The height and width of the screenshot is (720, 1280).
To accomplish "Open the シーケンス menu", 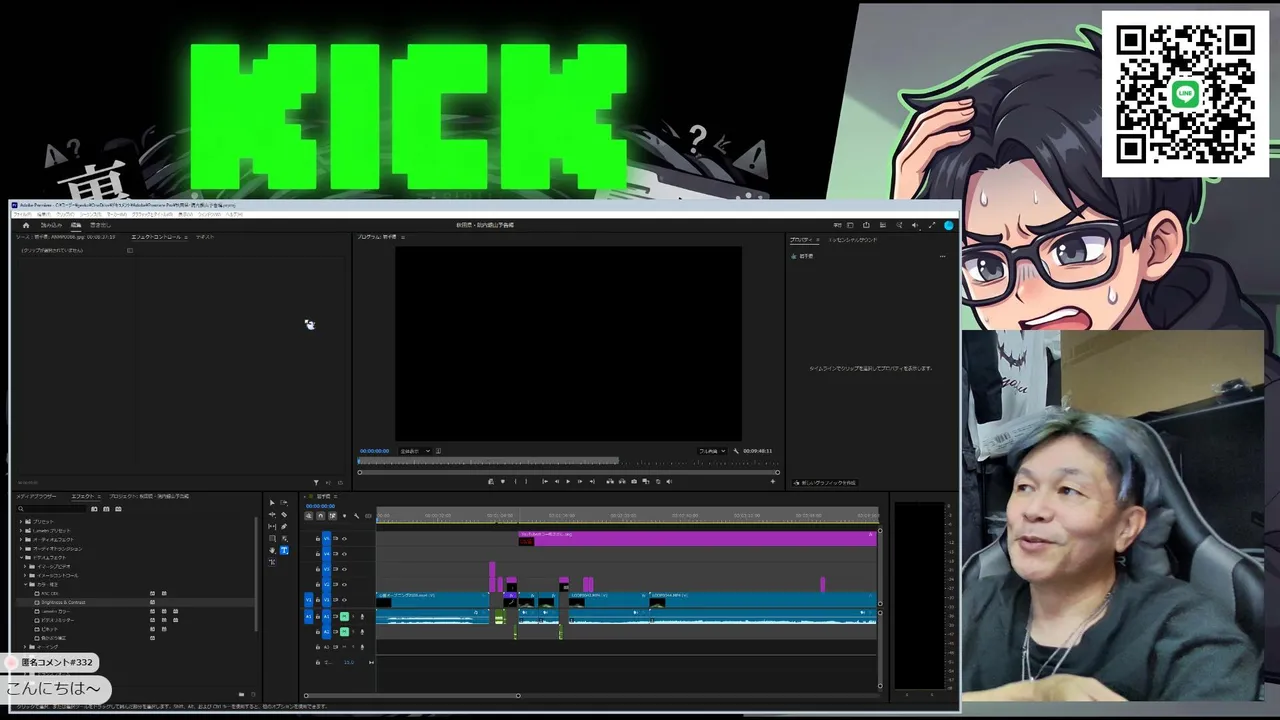I will coord(91,214).
